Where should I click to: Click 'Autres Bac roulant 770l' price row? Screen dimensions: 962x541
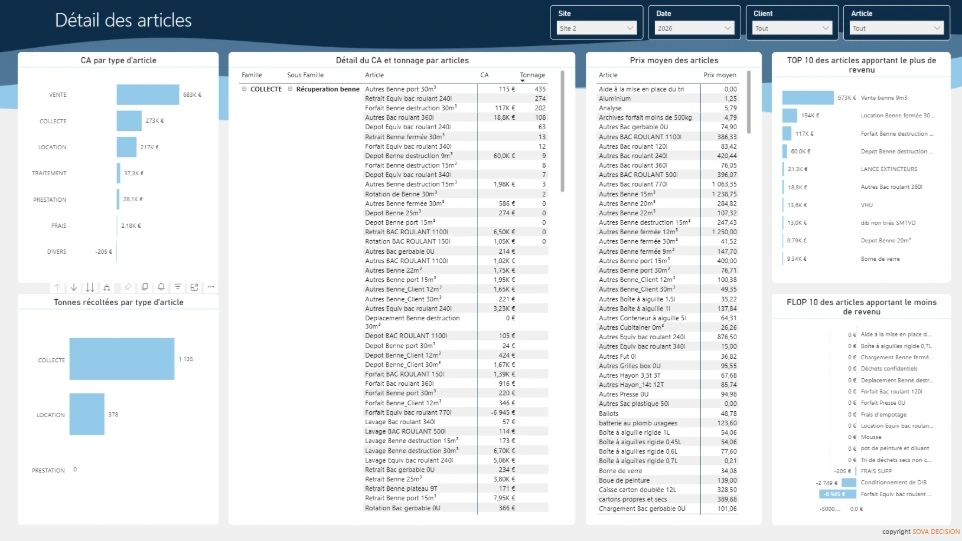(x=668, y=184)
